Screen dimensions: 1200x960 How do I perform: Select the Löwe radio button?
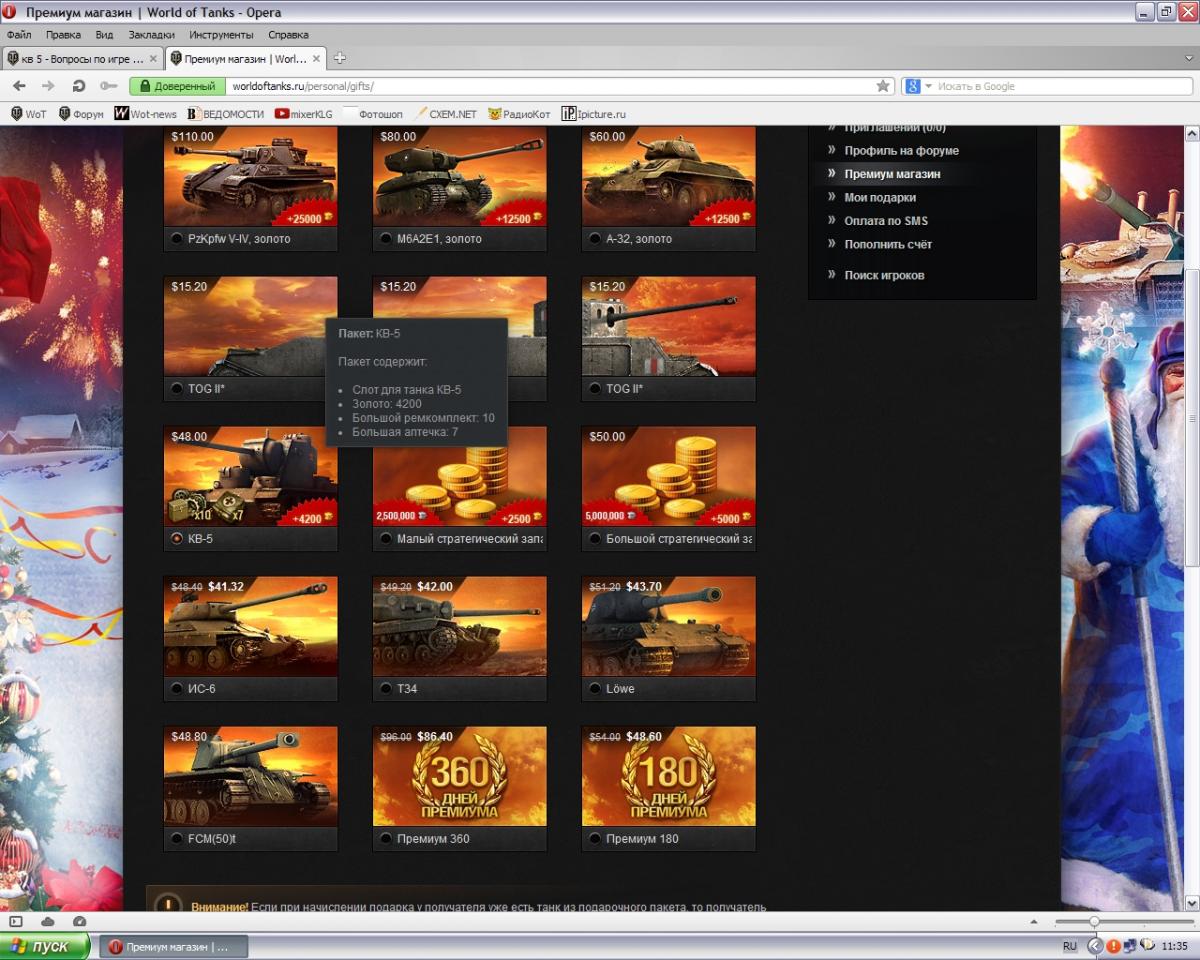pyautogui.click(x=596, y=689)
